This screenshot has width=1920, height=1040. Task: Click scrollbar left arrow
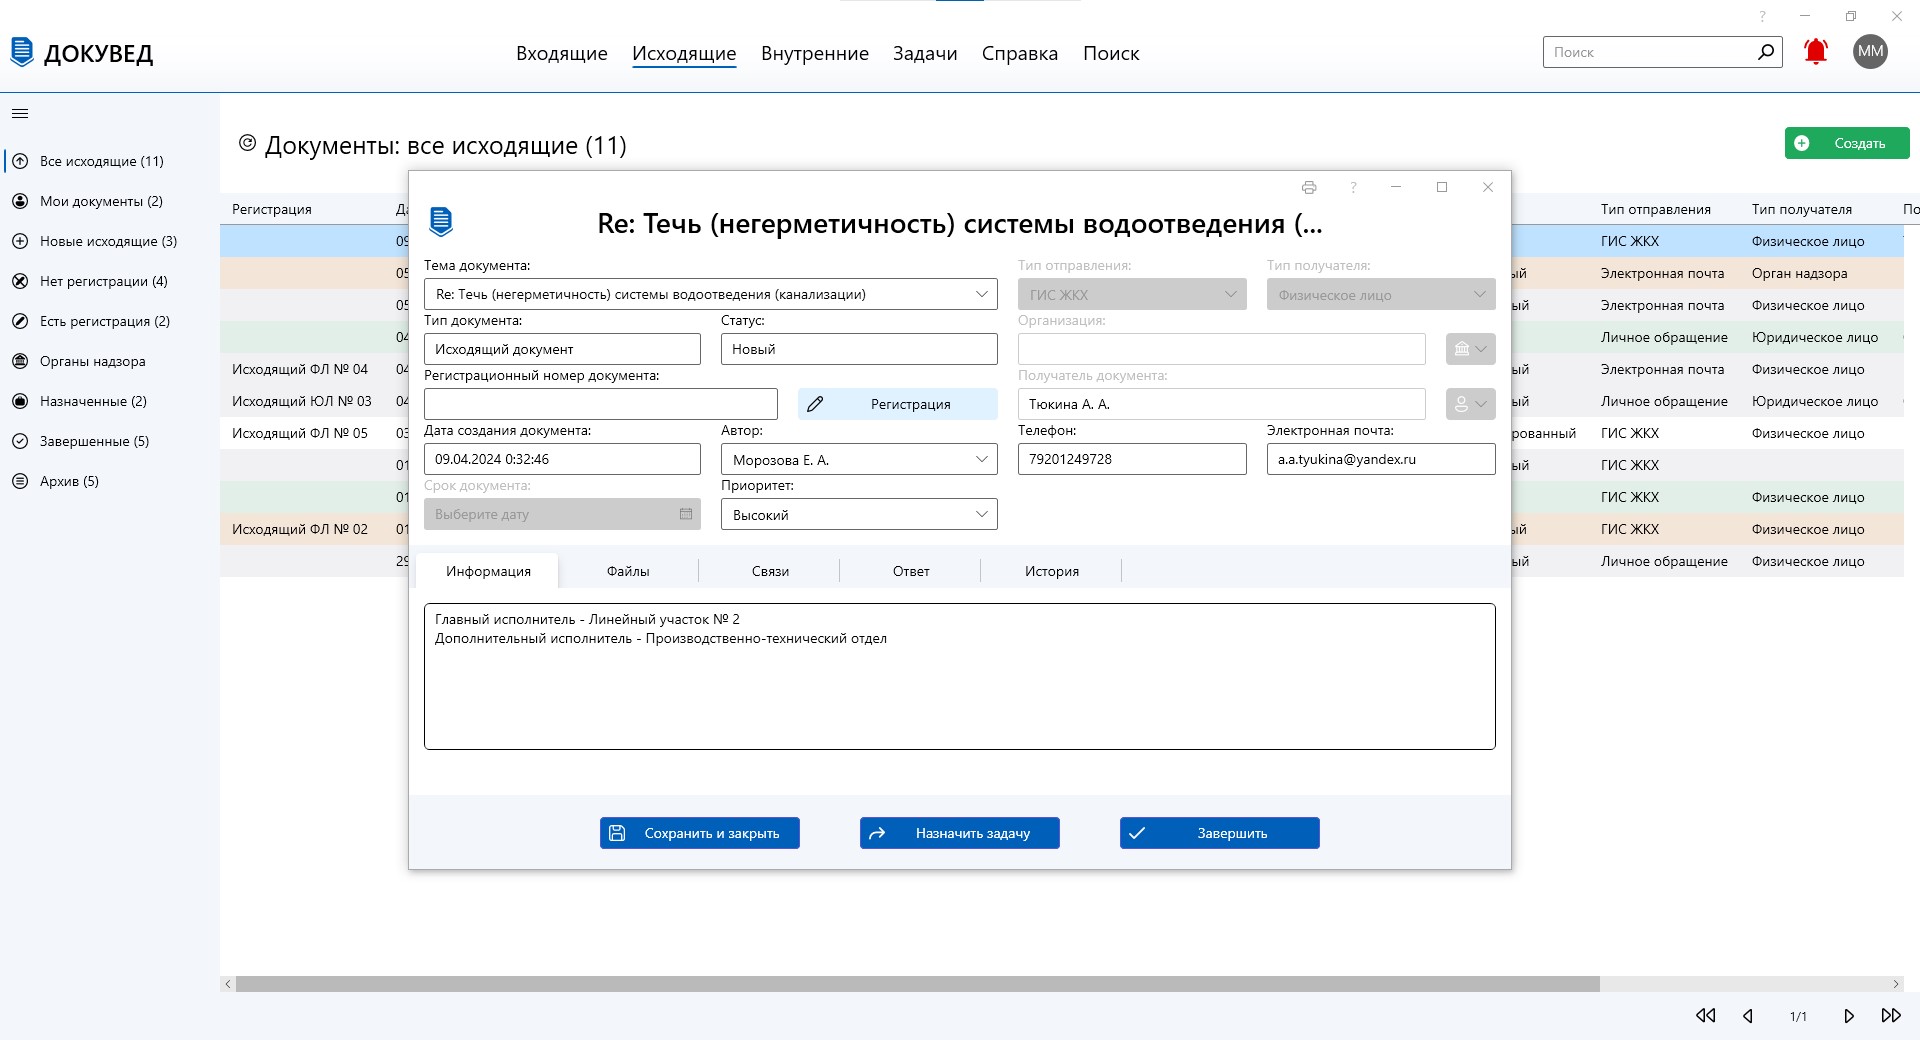tap(228, 984)
